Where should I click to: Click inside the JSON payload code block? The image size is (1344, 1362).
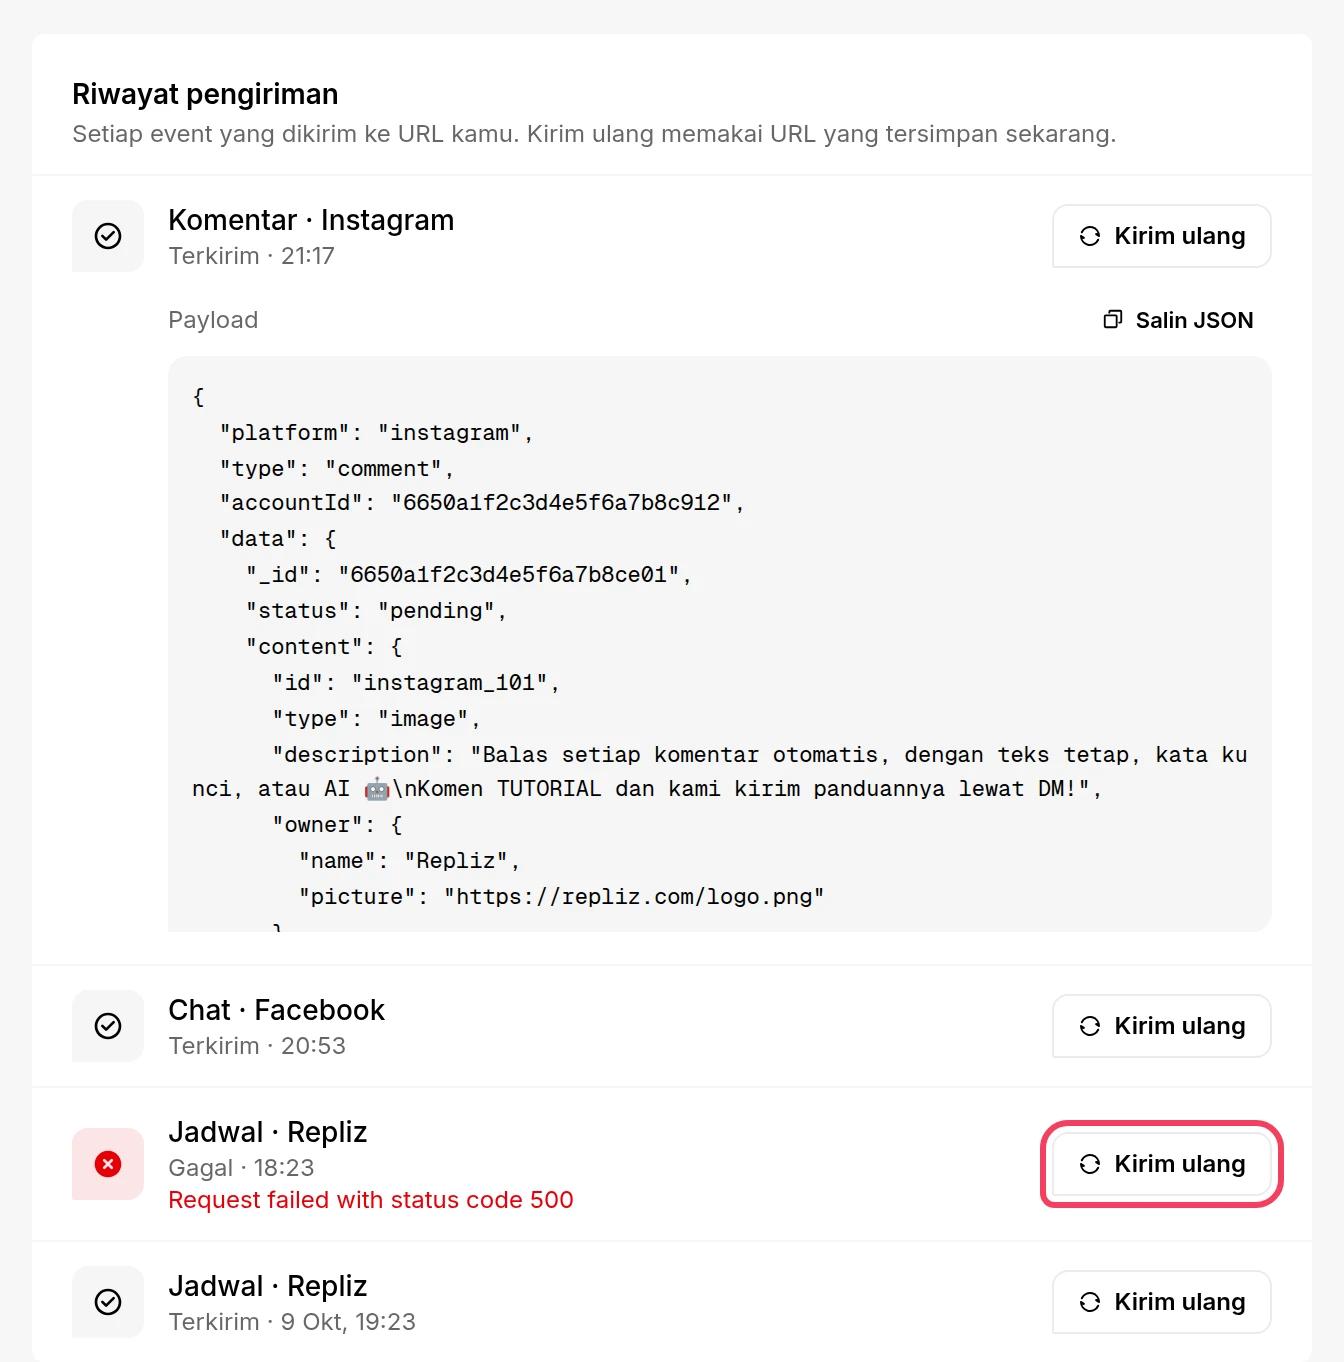coord(720,644)
